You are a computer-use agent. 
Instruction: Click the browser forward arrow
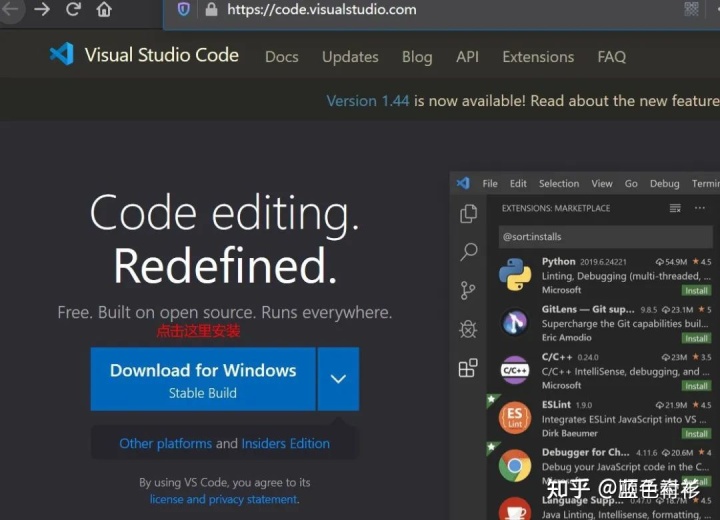[x=42, y=9]
